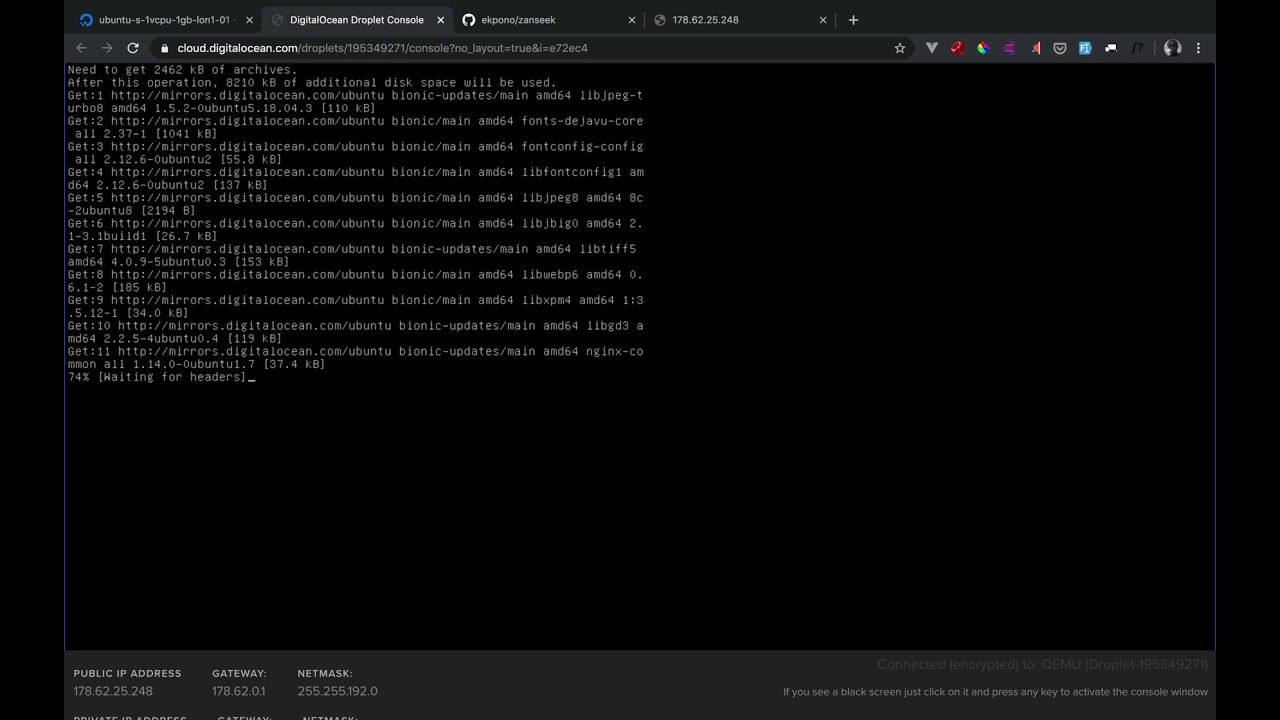This screenshot has height=720, width=1280.
Task: Open the blue and red striped extension icon
Action: pos(1009,48)
